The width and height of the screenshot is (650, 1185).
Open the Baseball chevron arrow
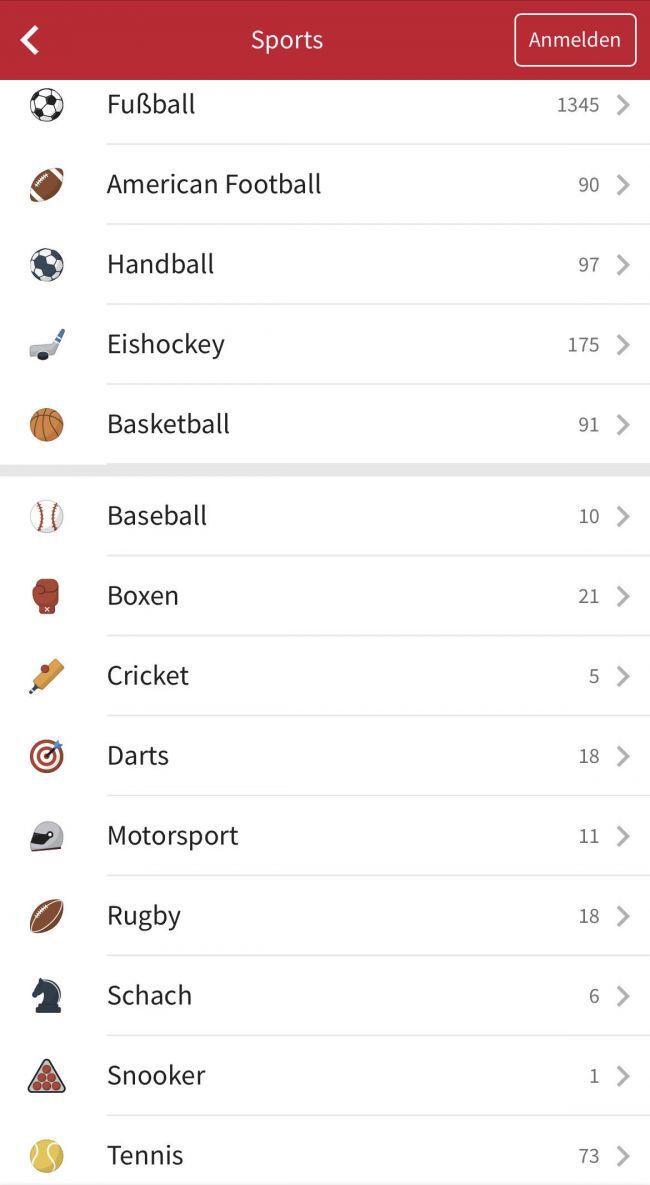(x=623, y=516)
